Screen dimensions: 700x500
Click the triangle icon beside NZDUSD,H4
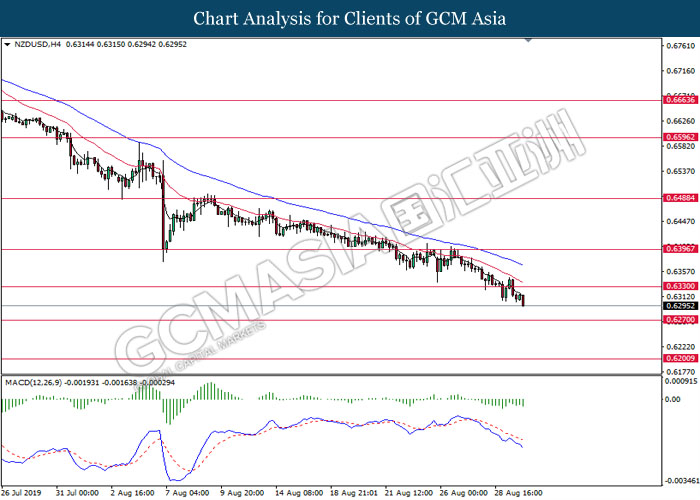pyautogui.click(x=8, y=45)
